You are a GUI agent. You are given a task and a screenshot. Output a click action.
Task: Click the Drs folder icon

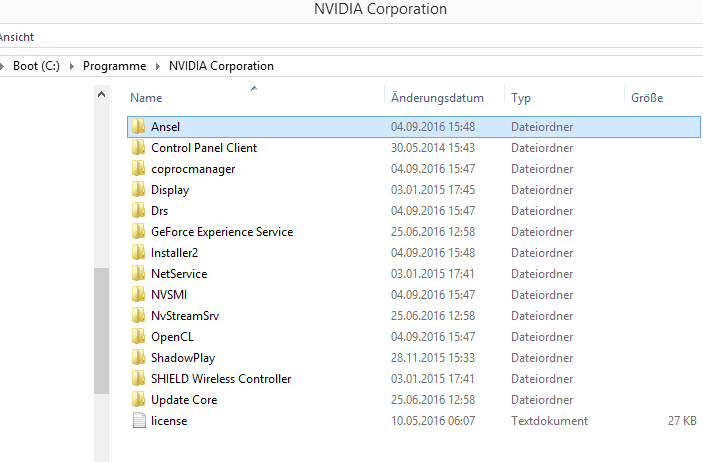click(139, 210)
